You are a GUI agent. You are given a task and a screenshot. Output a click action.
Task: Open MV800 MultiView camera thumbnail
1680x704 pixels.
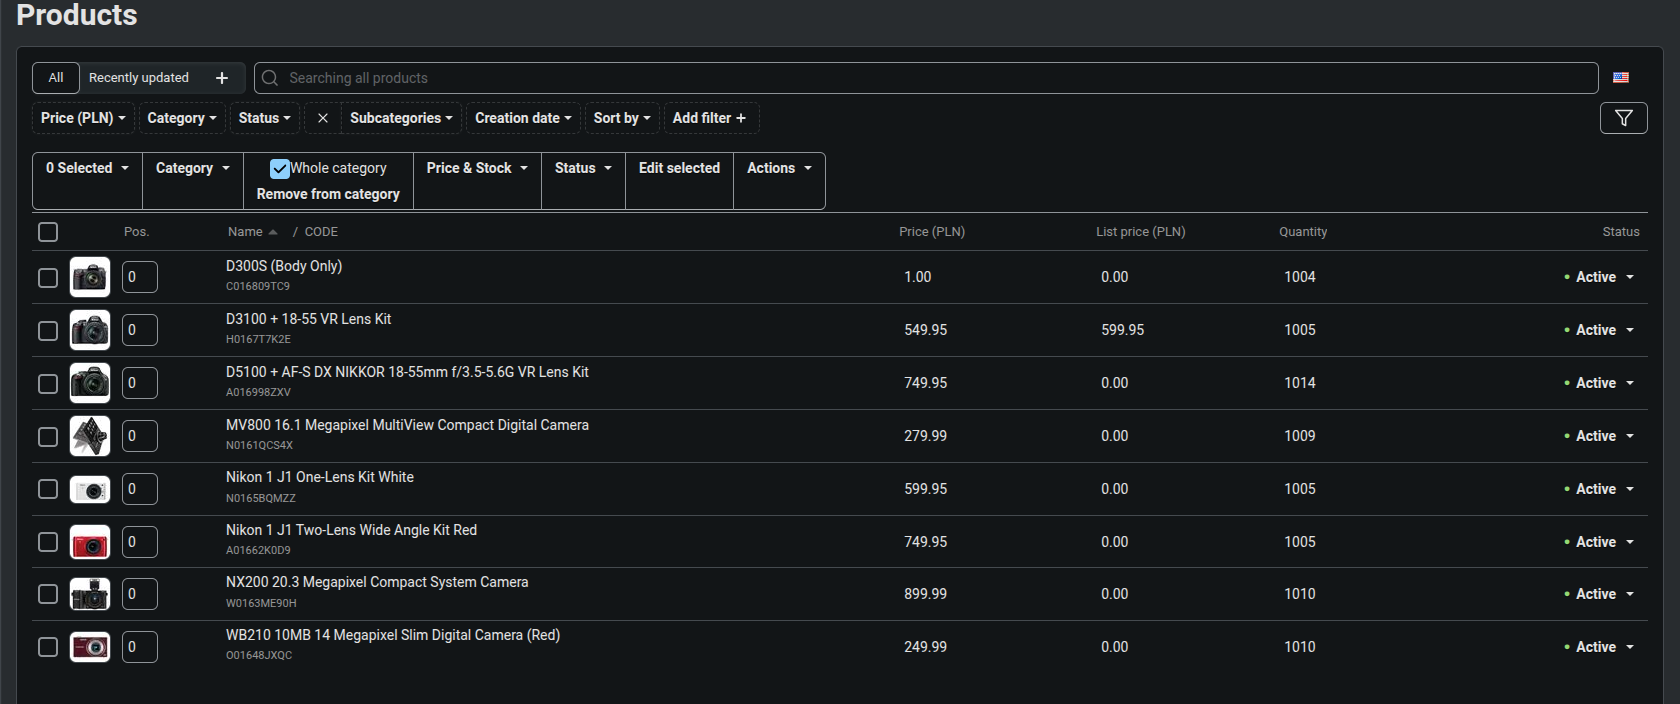pos(90,436)
